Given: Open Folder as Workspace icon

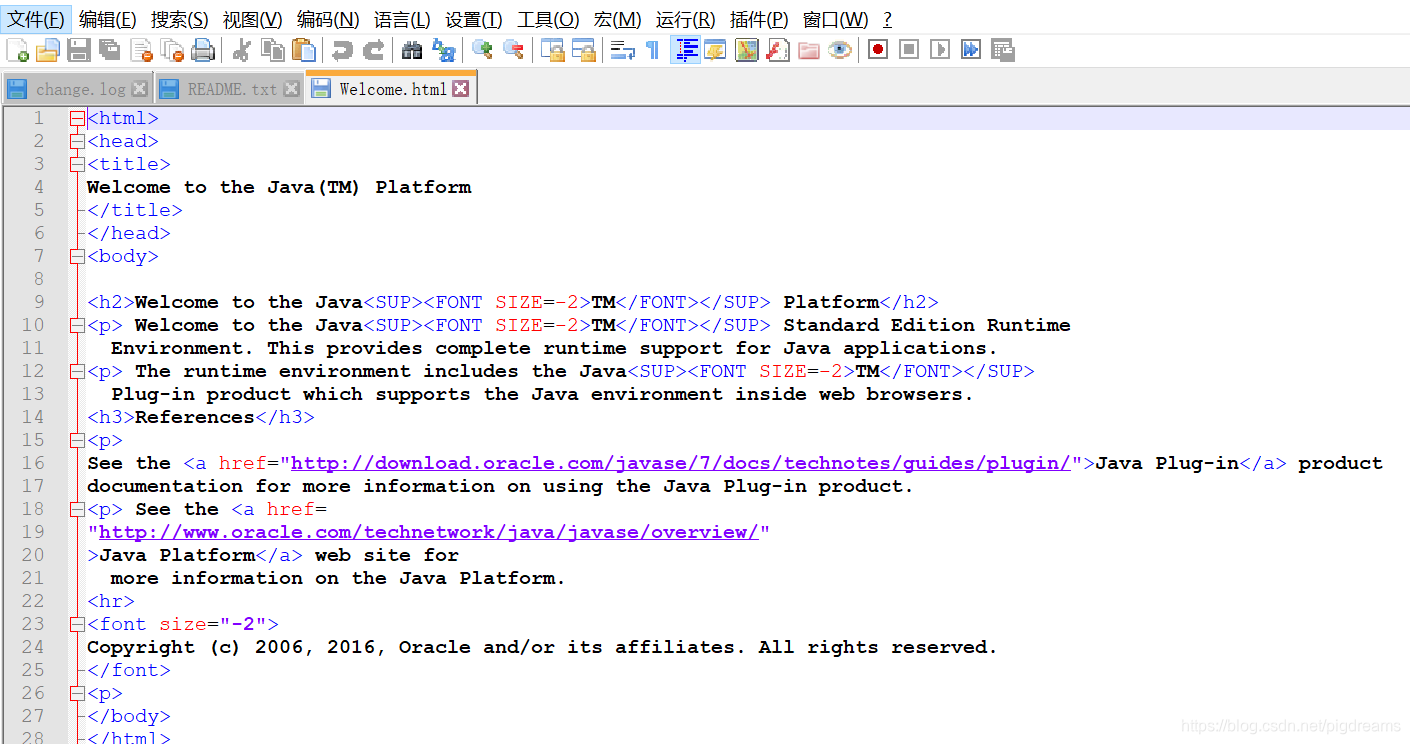Looking at the screenshot, I should click(x=809, y=49).
